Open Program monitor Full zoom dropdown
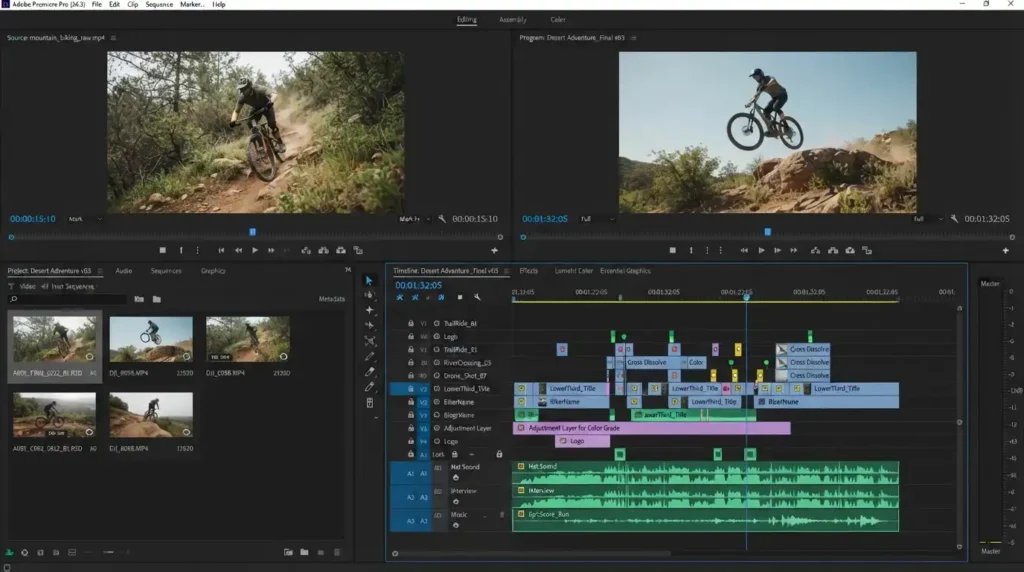 coord(598,219)
